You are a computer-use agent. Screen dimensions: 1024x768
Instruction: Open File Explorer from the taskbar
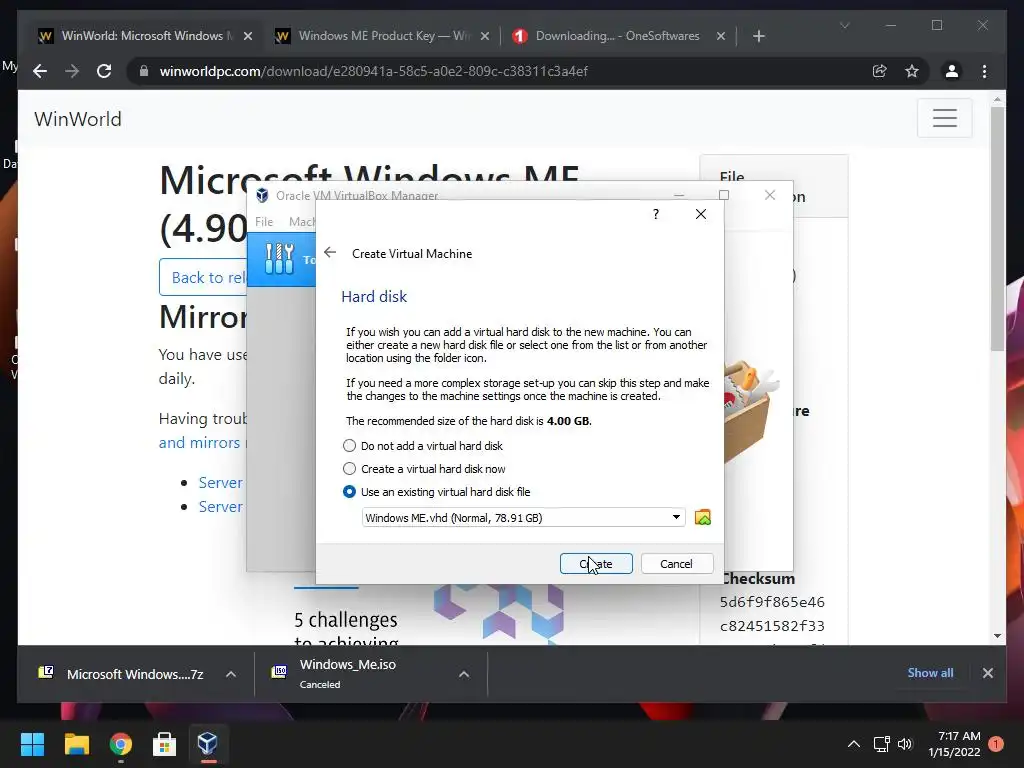tap(76, 743)
